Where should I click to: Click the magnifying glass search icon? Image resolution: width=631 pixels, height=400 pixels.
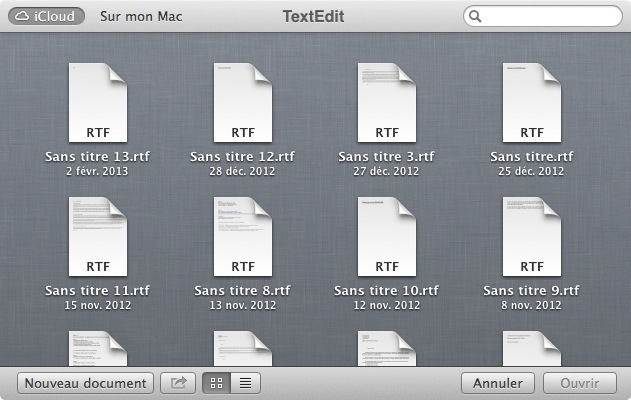tap(475, 16)
